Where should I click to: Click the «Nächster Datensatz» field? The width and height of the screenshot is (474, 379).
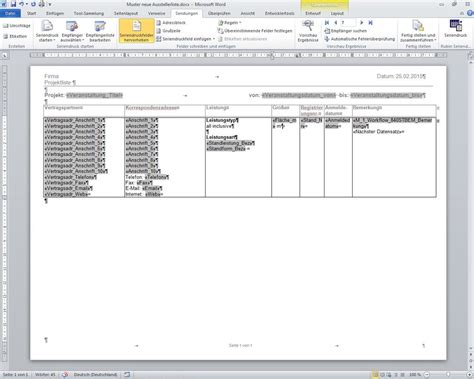pyautogui.click(x=378, y=132)
